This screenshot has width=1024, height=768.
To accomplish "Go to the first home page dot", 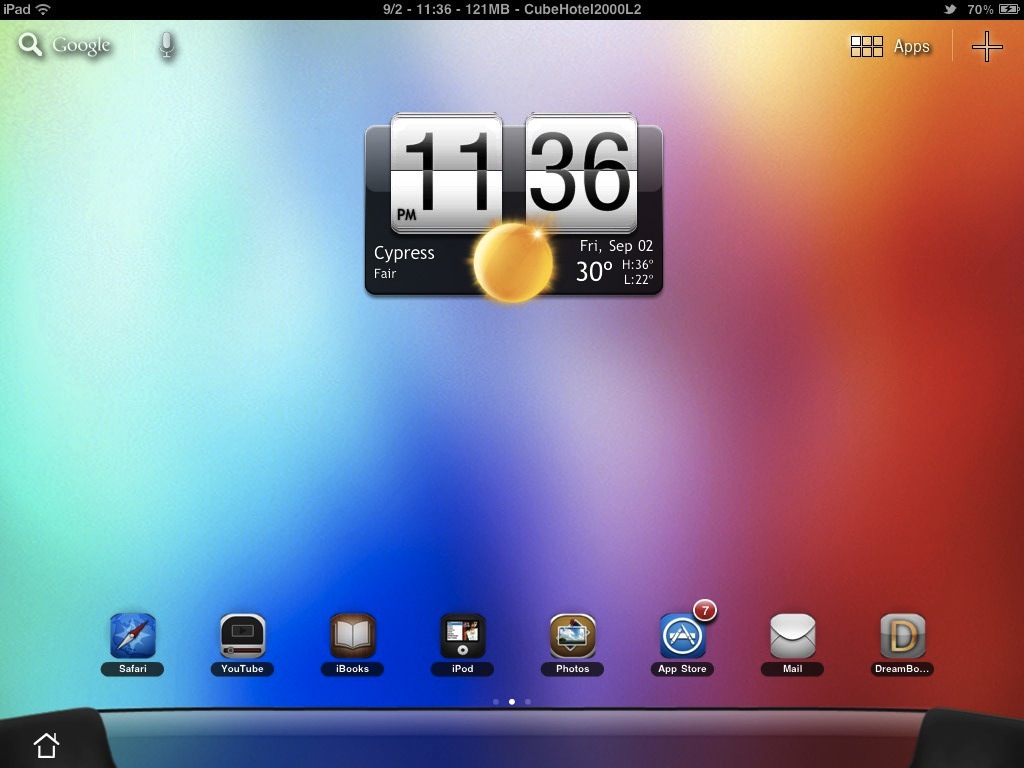I will 496,702.
